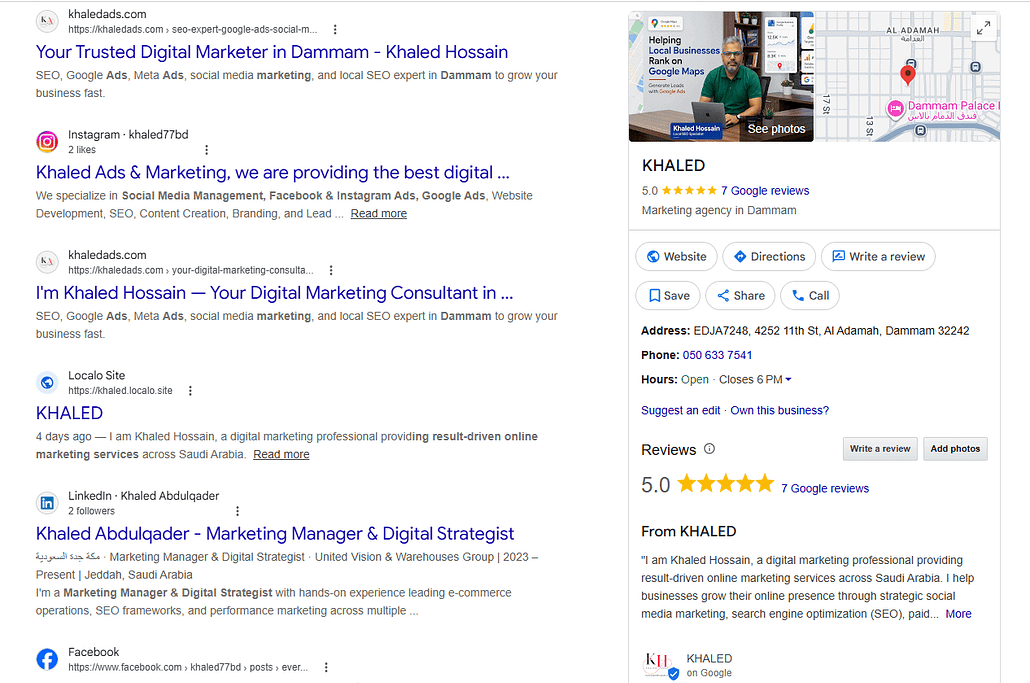Click the Facebook logo icon
This screenshot has height=683, width=1030.
47,659
